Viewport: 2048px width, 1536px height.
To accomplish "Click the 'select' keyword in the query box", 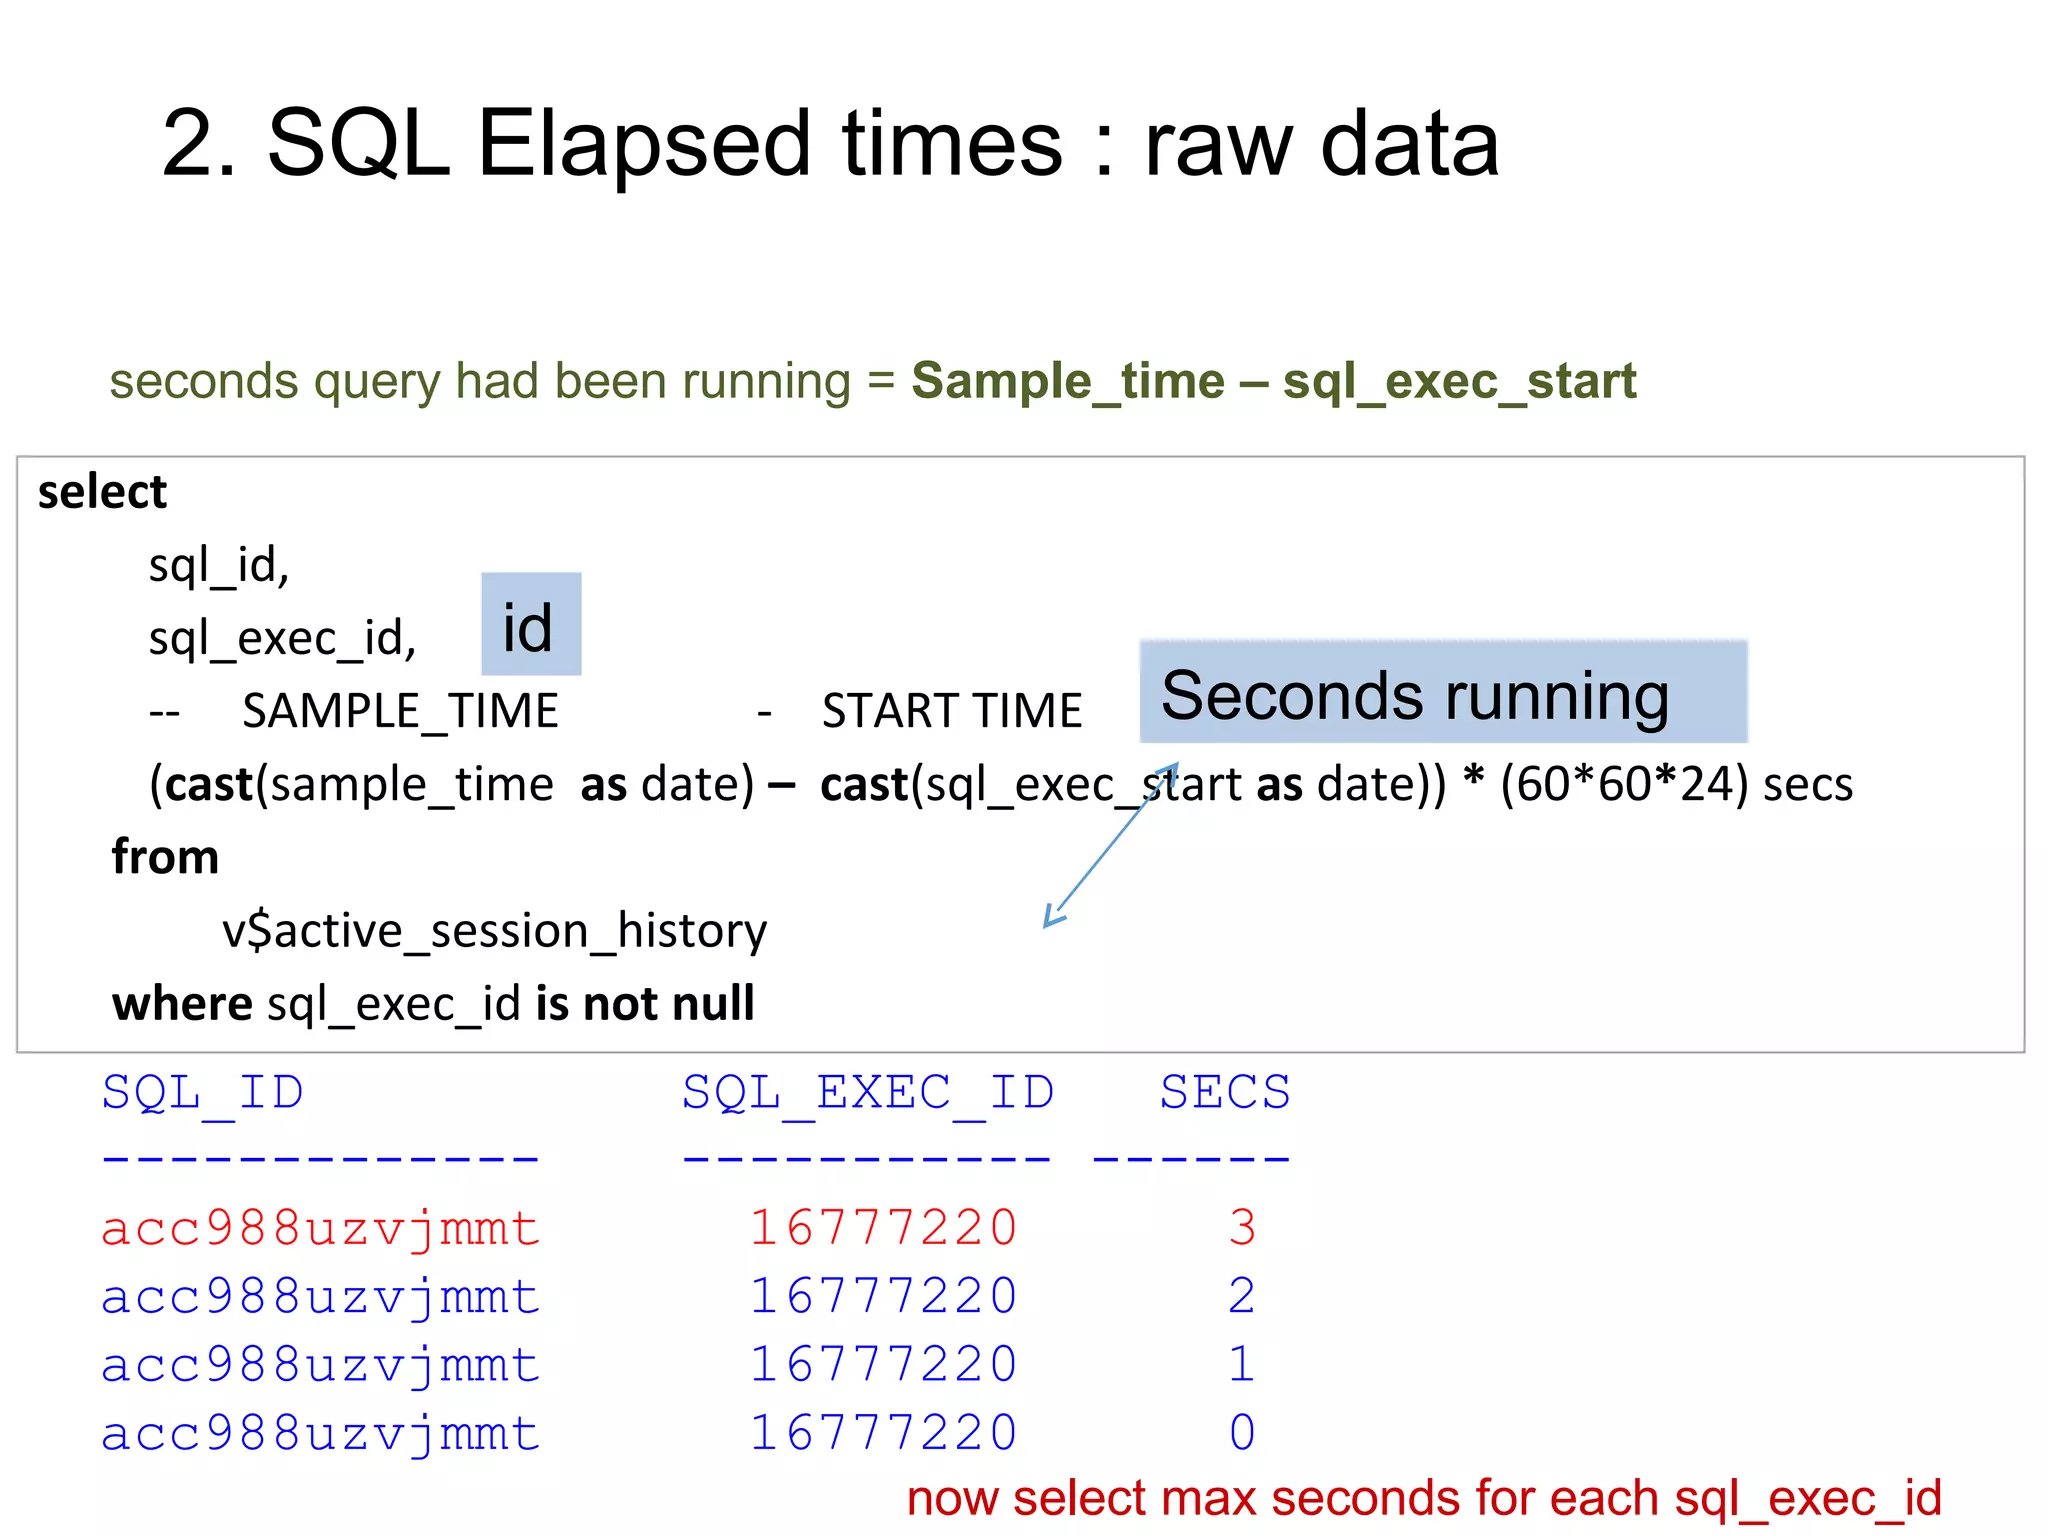I will click(102, 492).
